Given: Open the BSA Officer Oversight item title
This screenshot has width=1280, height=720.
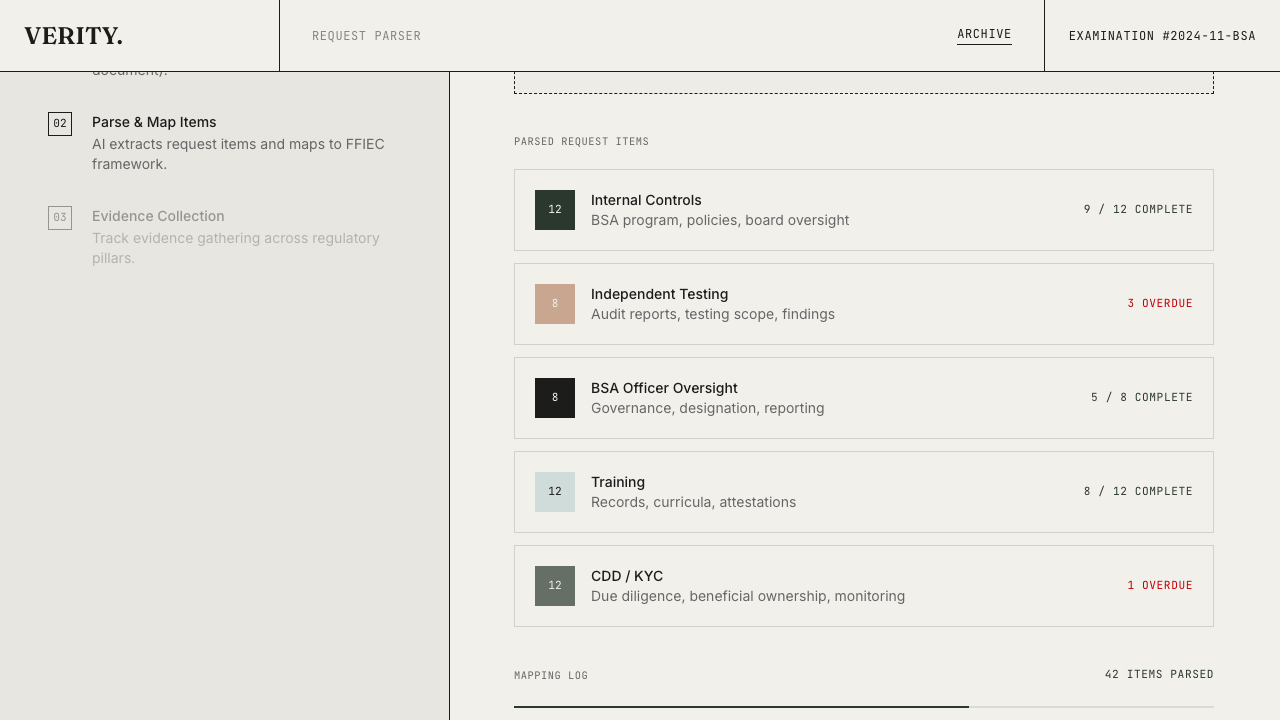Looking at the screenshot, I should click(x=664, y=388).
